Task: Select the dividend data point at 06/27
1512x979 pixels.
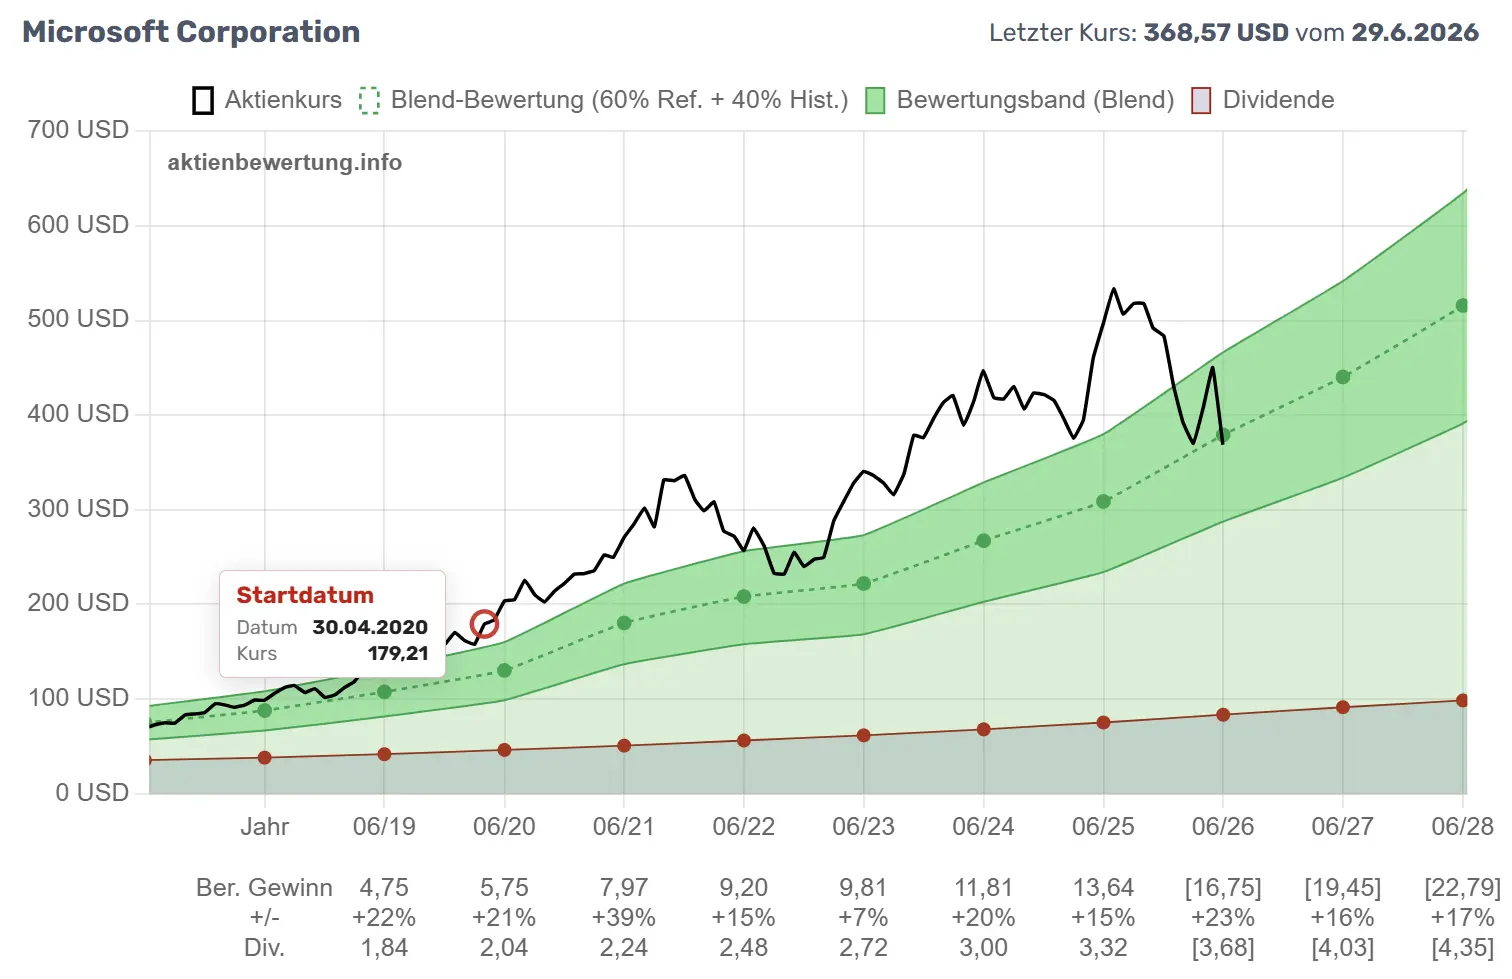Action: pos(1343,707)
